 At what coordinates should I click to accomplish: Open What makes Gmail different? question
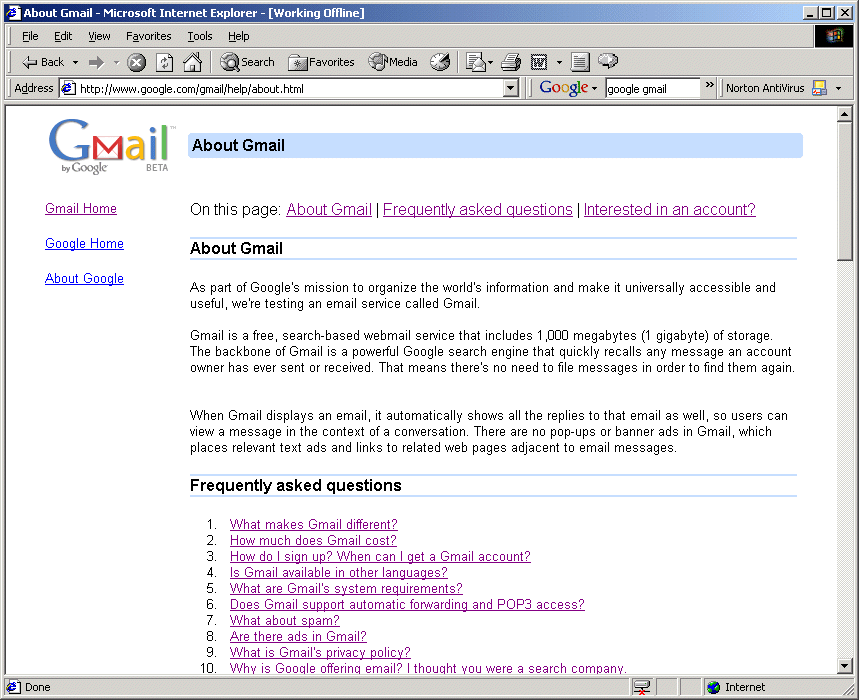(313, 525)
